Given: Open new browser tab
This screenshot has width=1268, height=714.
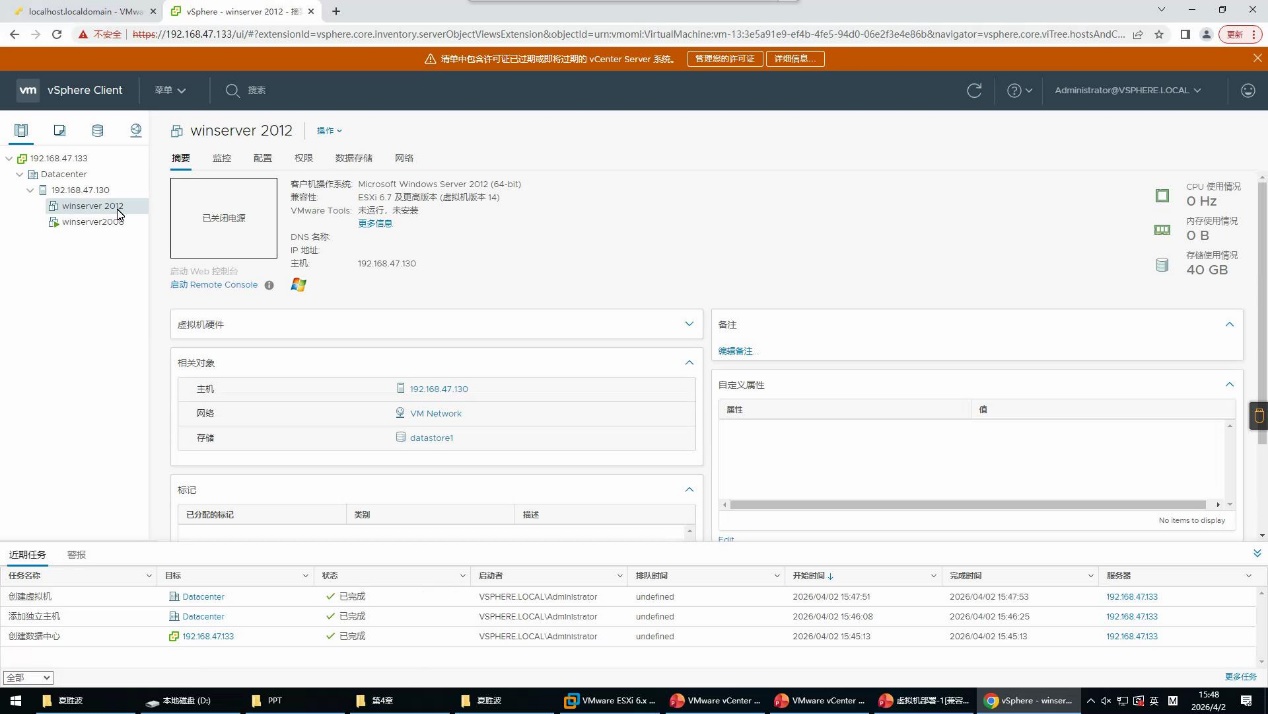Looking at the screenshot, I should pyautogui.click(x=336, y=11).
